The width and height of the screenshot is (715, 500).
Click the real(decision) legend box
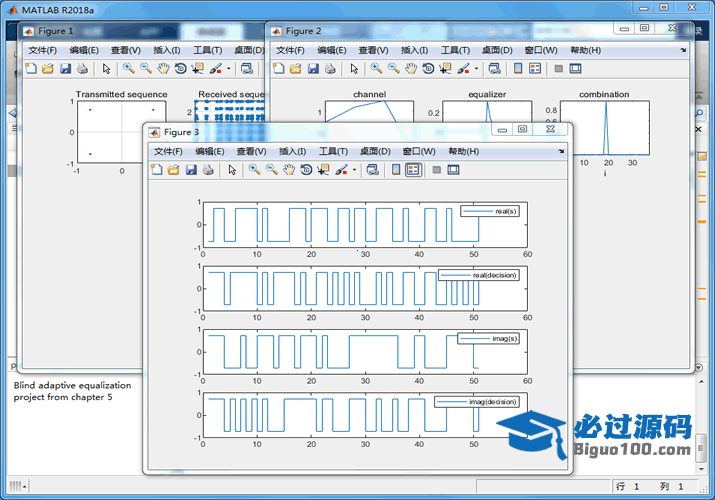[x=479, y=275]
